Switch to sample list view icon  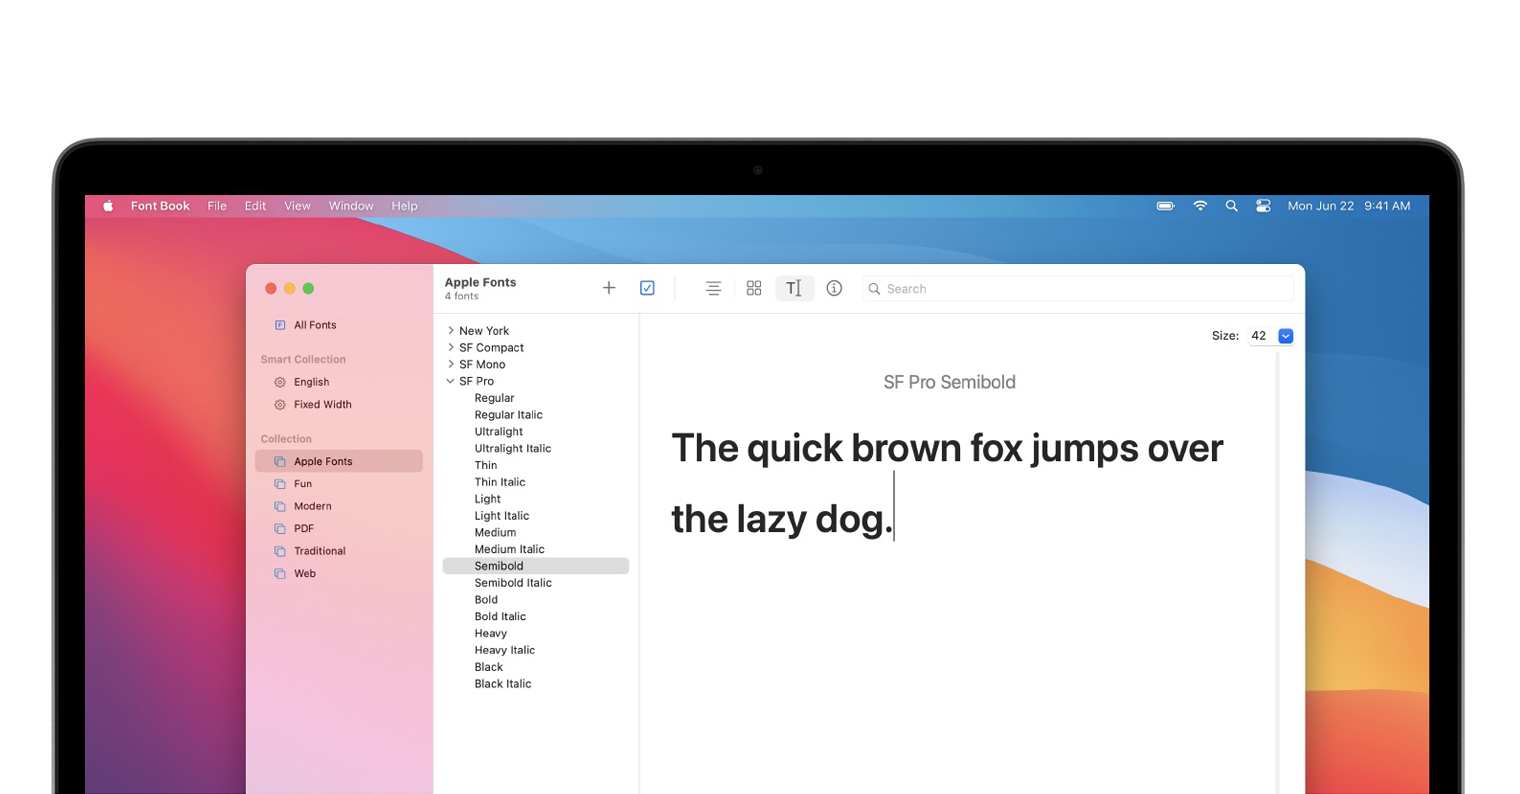click(x=713, y=288)
